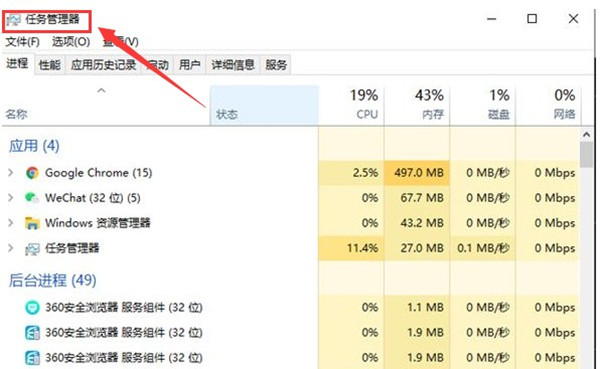Click the scrollbar up arrow
This screenshot has height=369, width=600.
[x=586, y=135]
